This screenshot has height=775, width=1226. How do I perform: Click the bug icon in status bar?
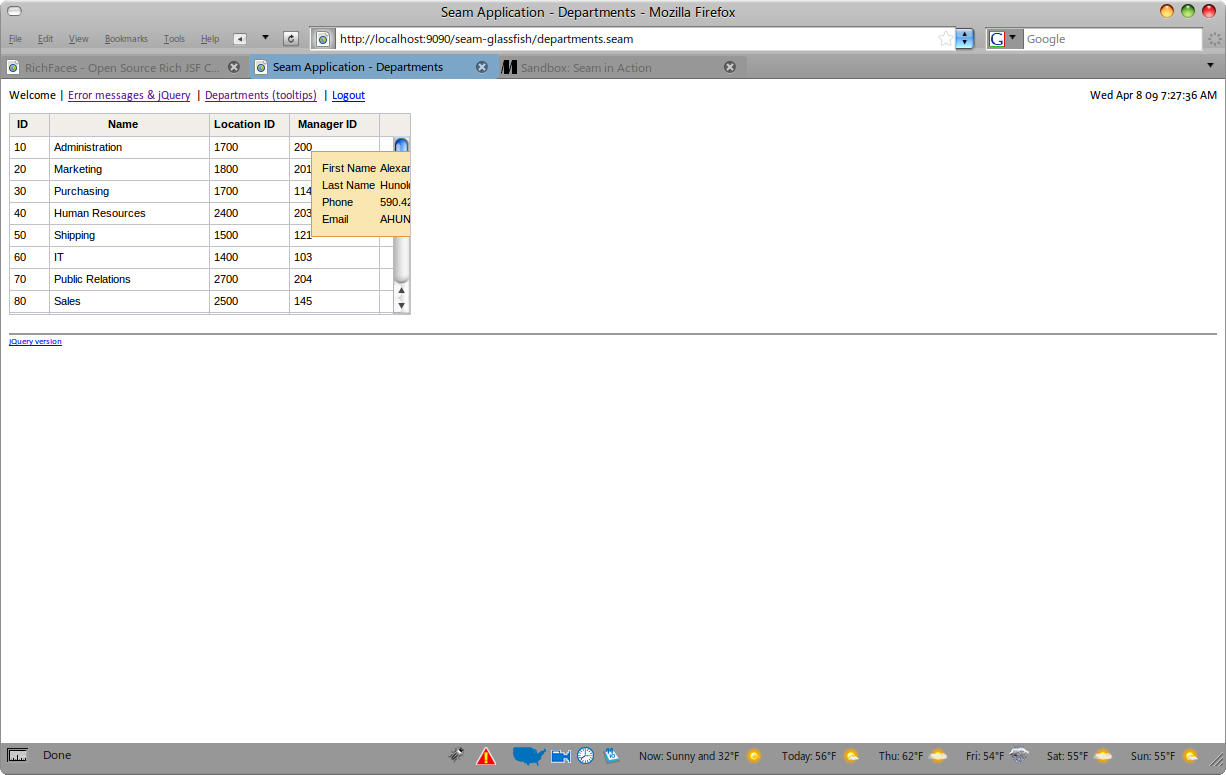point(456,755)
